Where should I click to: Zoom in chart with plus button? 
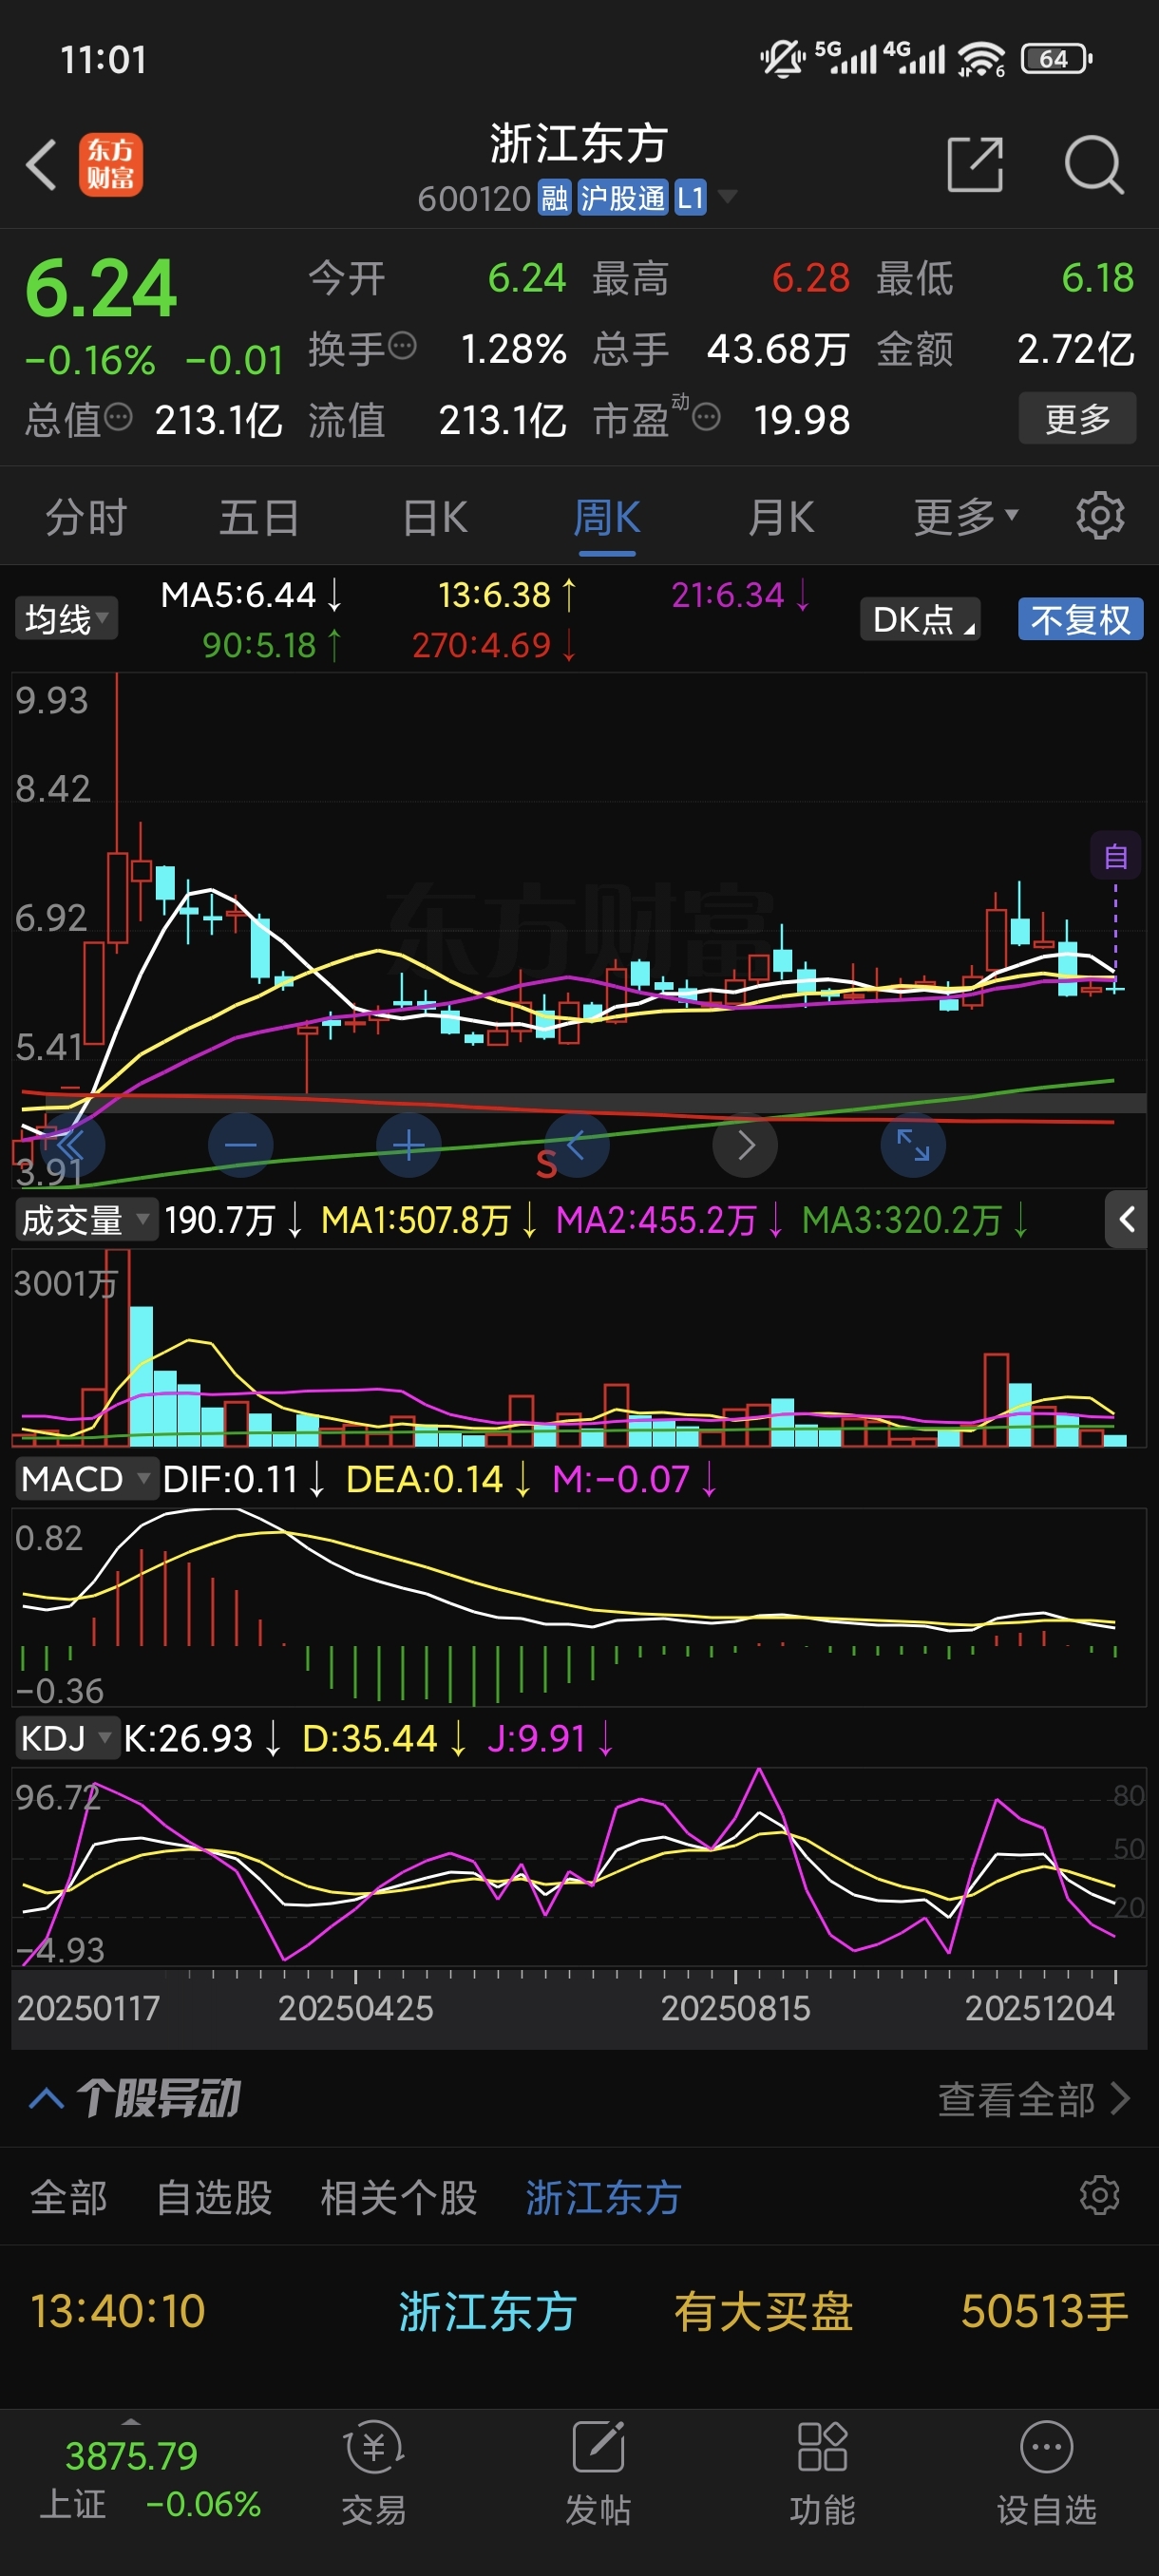tap(409, 1145)
